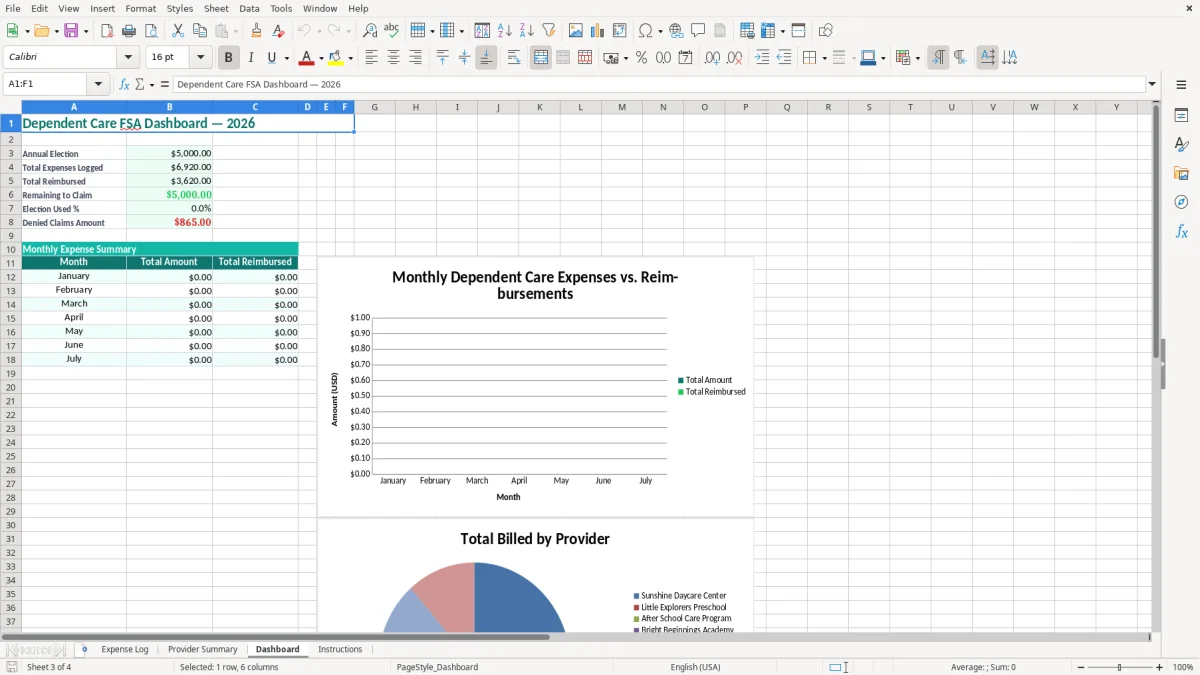
Task: Open the sidebar Styles panel
Action: 1181,144
